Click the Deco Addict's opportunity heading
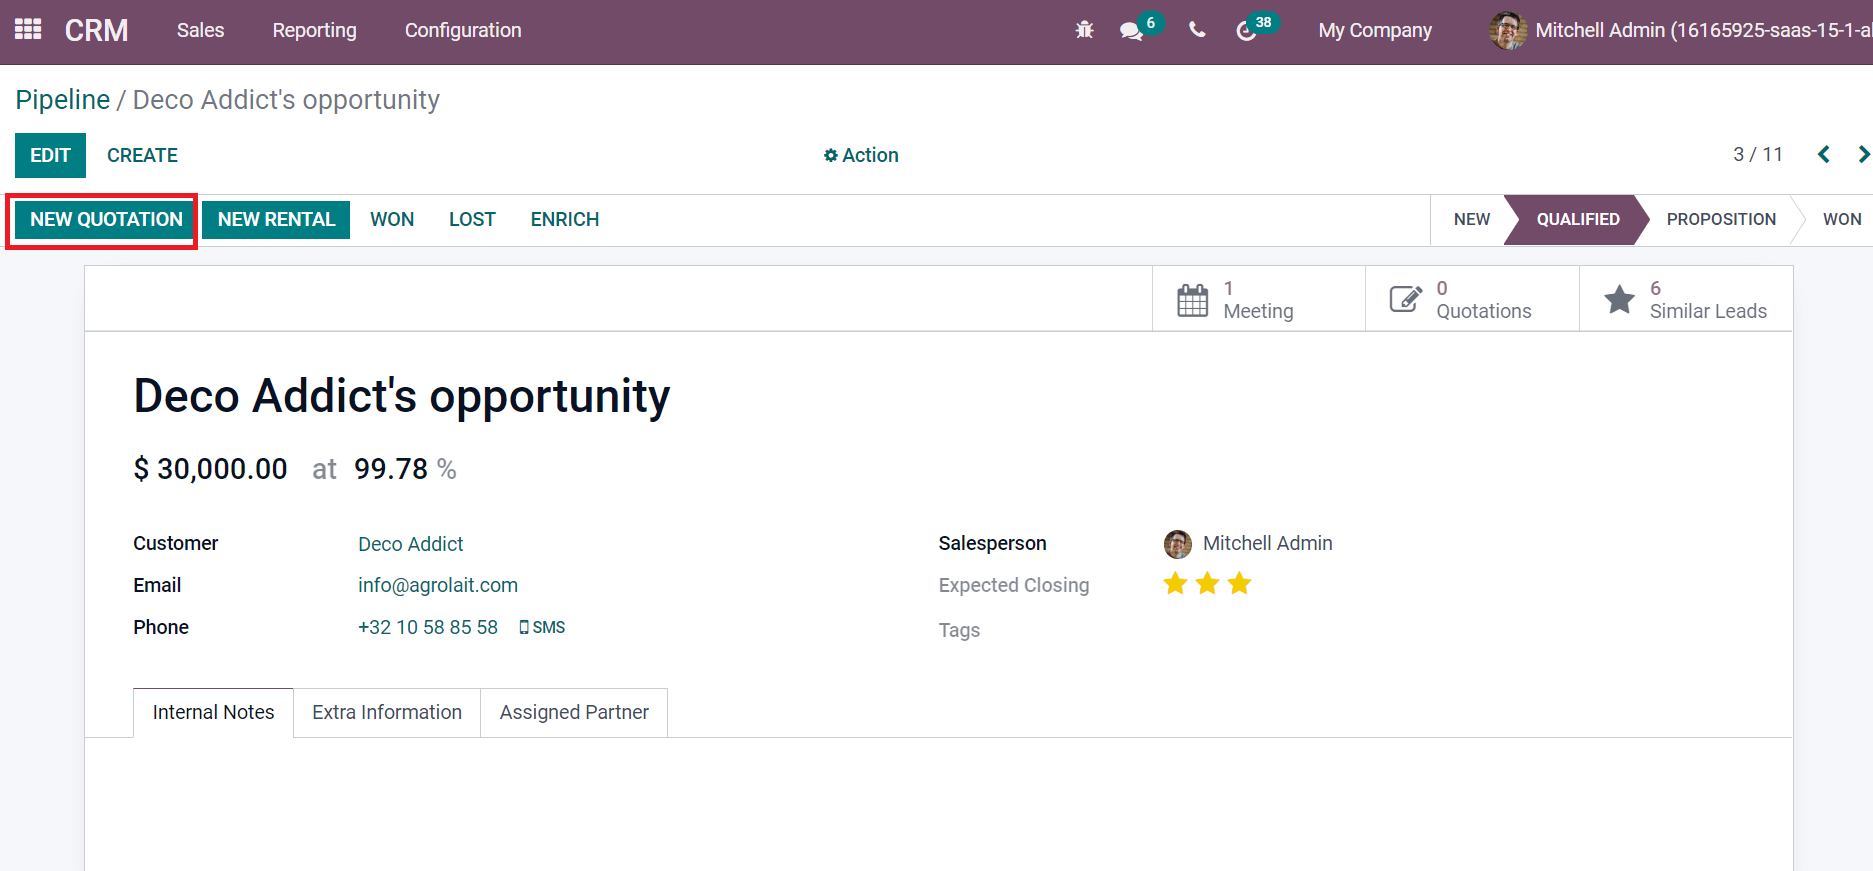The image size is (1873, 871). [x=402, y=396]
